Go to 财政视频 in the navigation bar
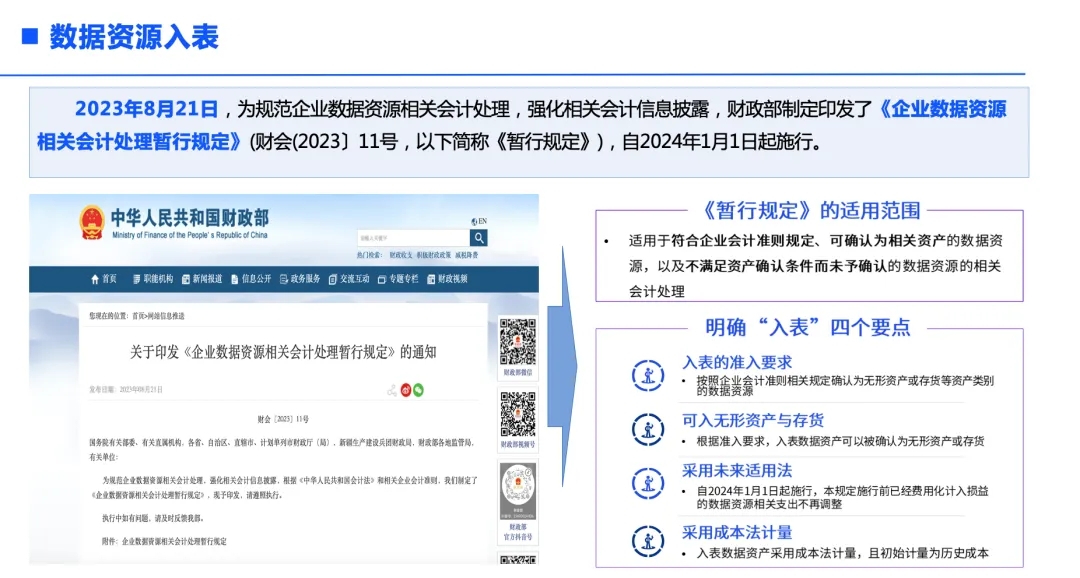This screenshot has width=1080, height=578. pos(447,279)
